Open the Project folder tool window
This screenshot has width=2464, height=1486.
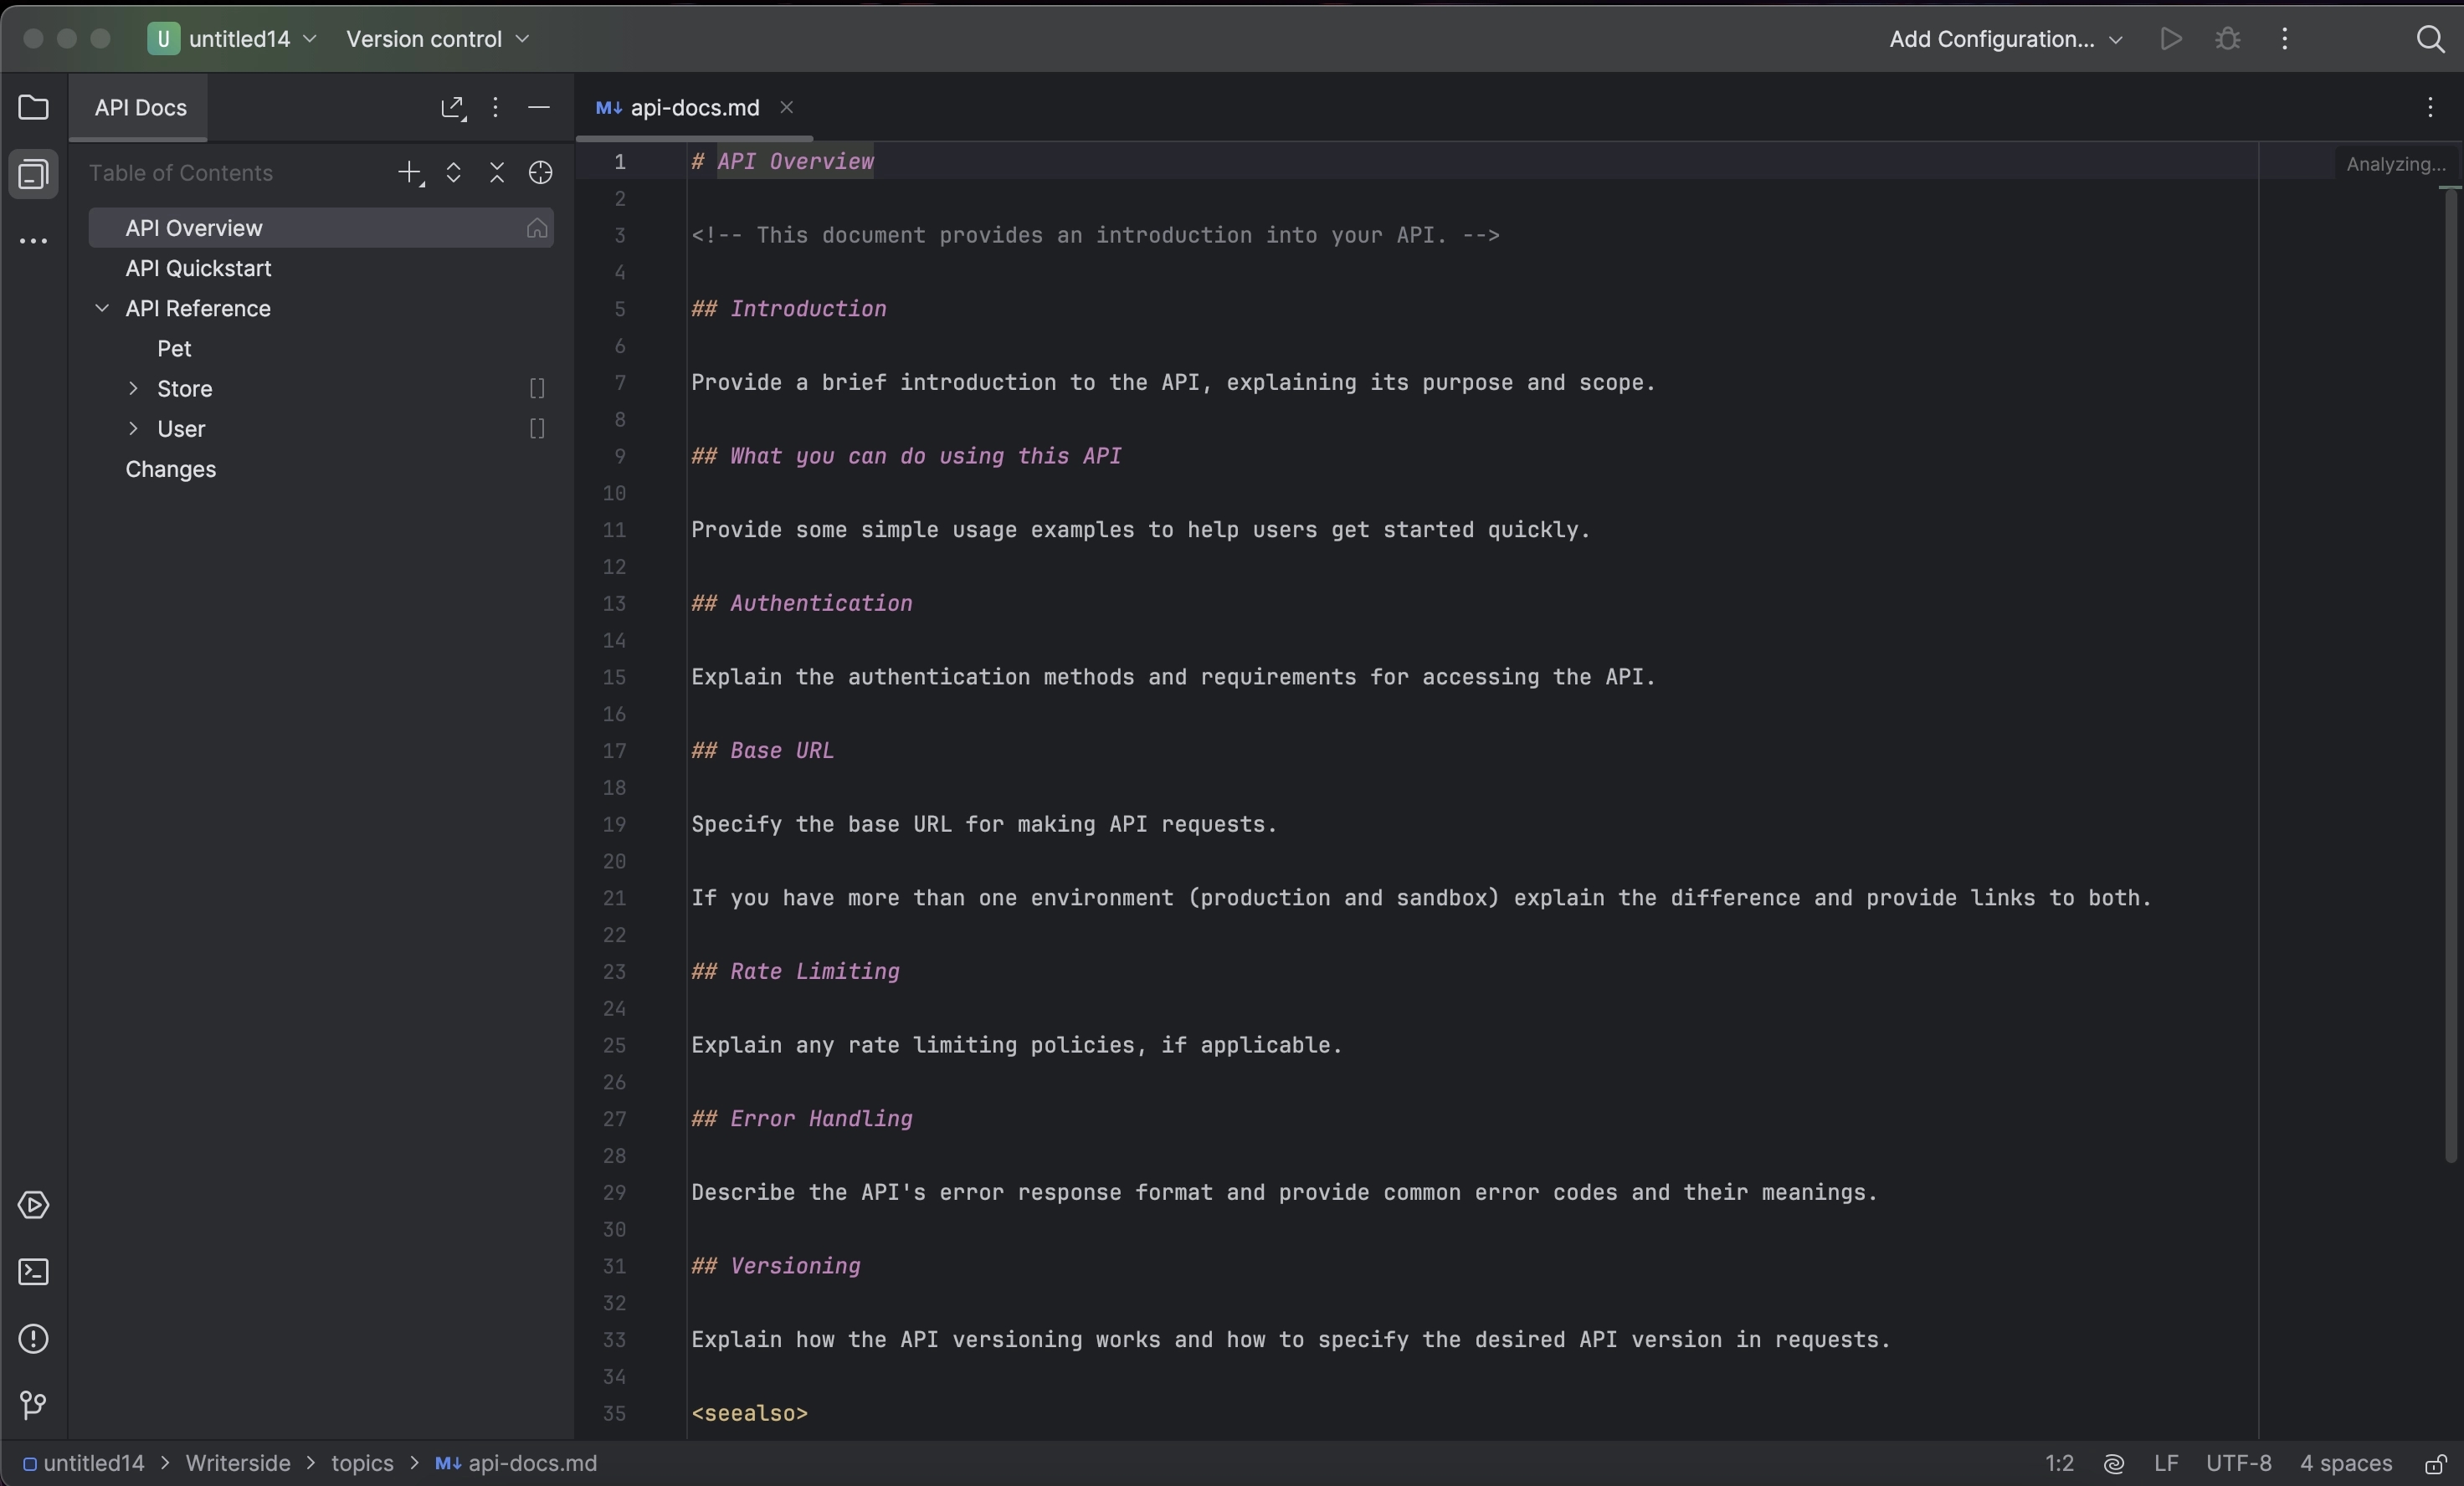[33, 107]
